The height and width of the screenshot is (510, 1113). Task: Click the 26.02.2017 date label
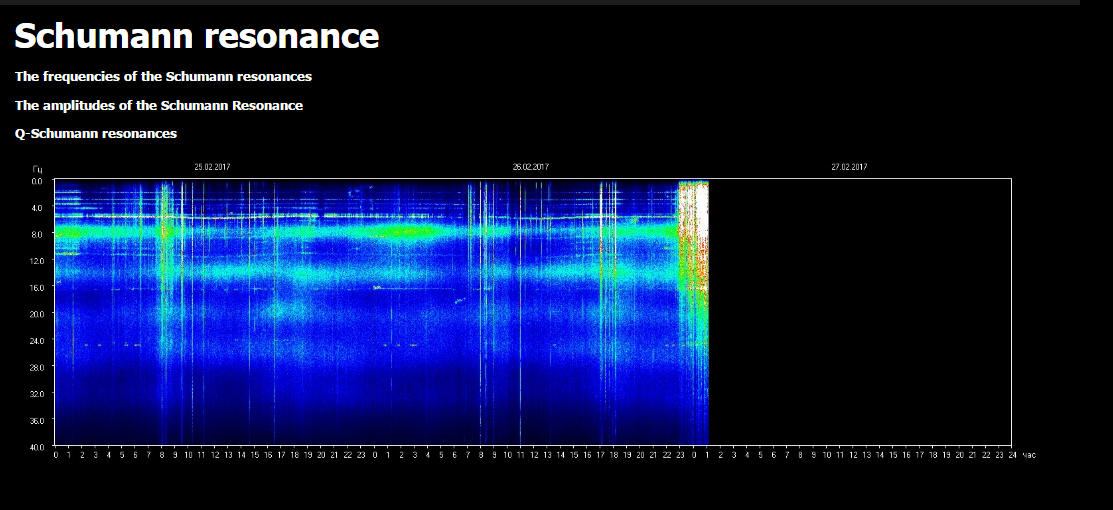(530, 167)
